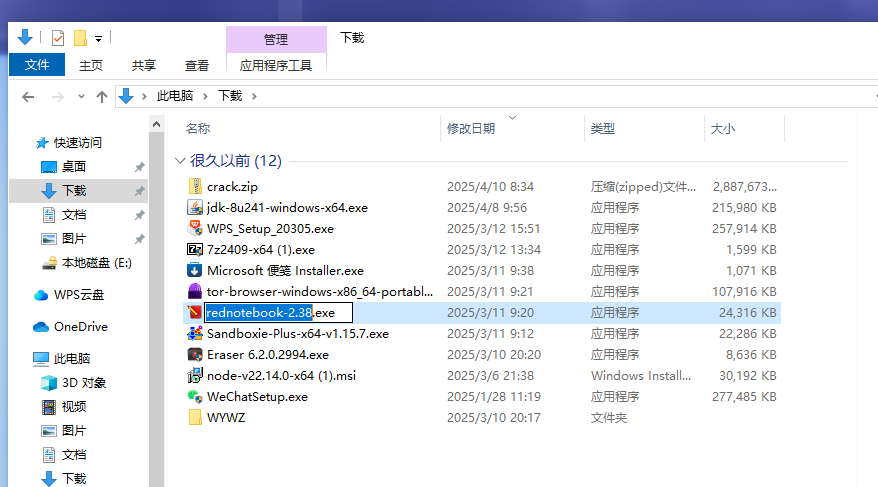Expand the chevron before 此电脑 in address bar

144,96
